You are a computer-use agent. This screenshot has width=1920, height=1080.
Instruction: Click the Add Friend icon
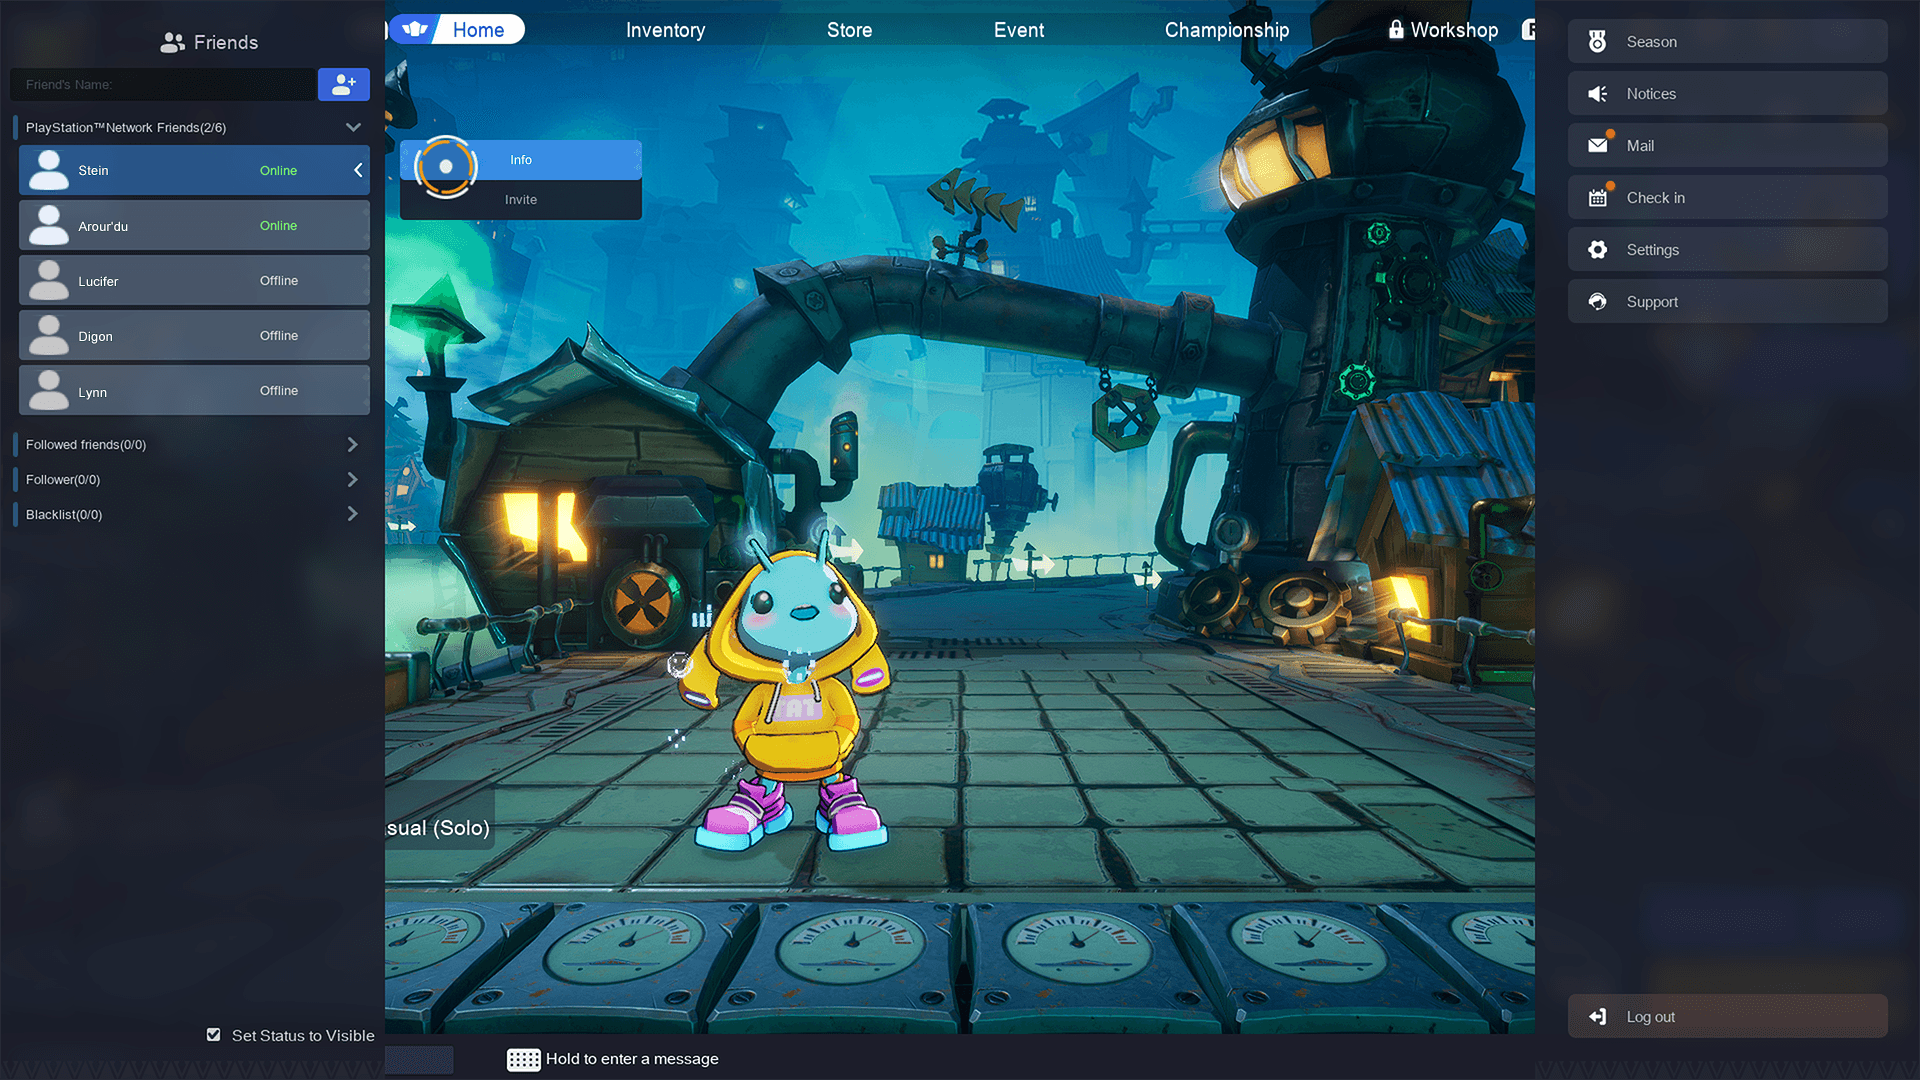pos(343,84)
